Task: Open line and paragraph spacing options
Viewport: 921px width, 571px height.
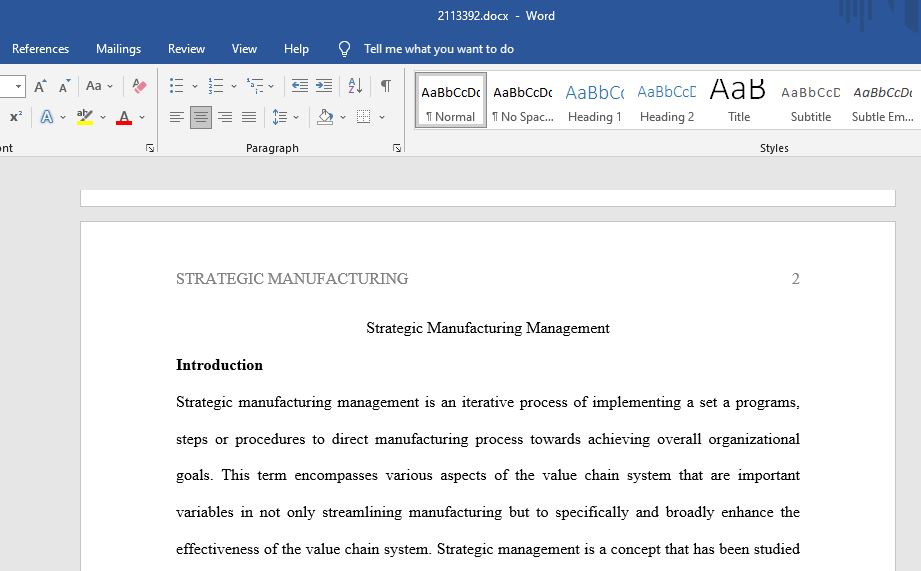Action: pos(280,117)
